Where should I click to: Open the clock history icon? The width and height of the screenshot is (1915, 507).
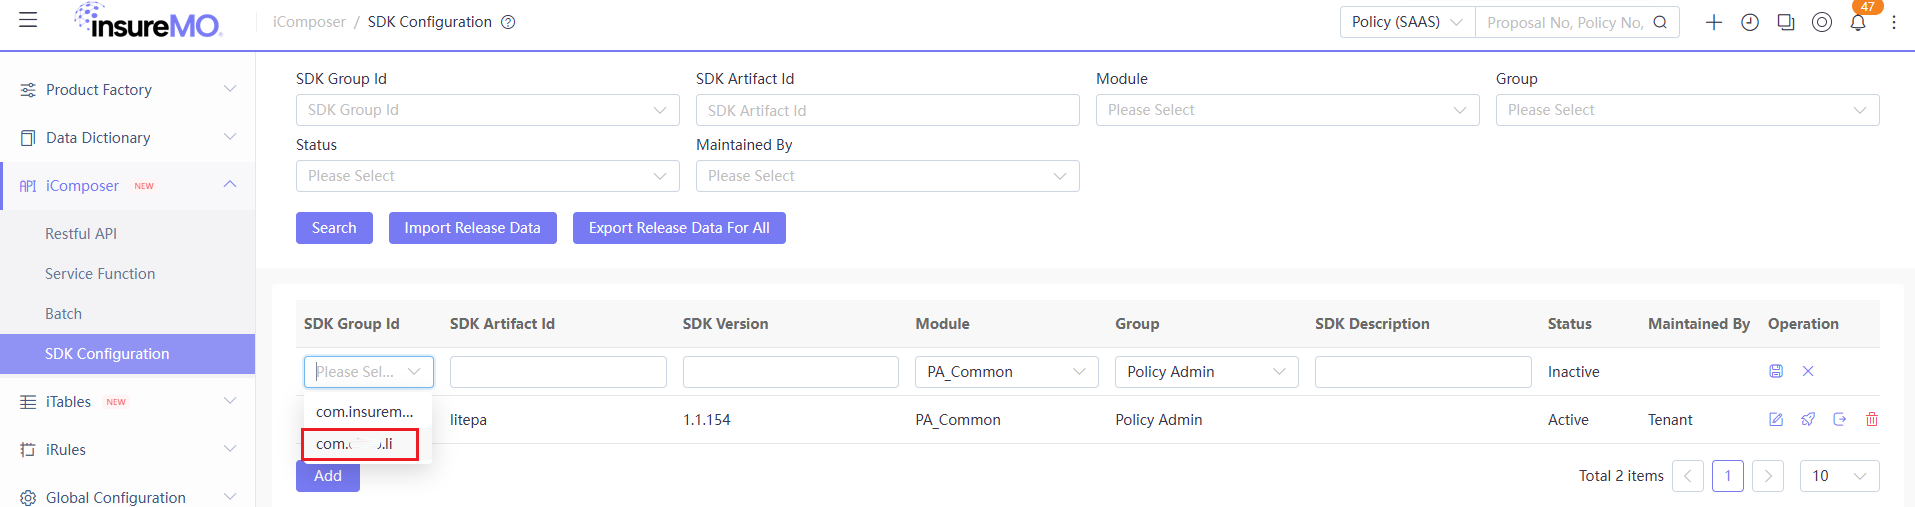(x=1750, y=22)
